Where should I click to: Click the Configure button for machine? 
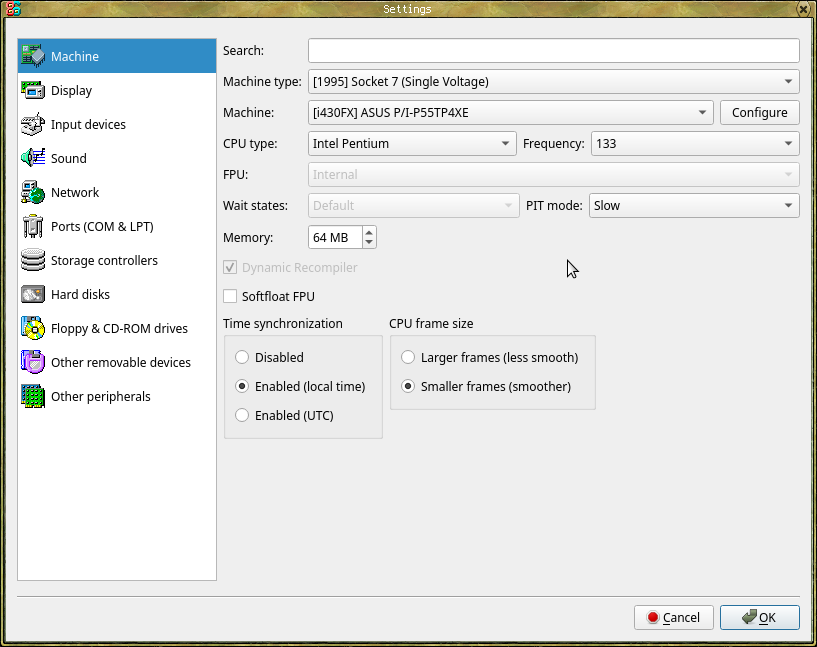[x=759, y=113]
